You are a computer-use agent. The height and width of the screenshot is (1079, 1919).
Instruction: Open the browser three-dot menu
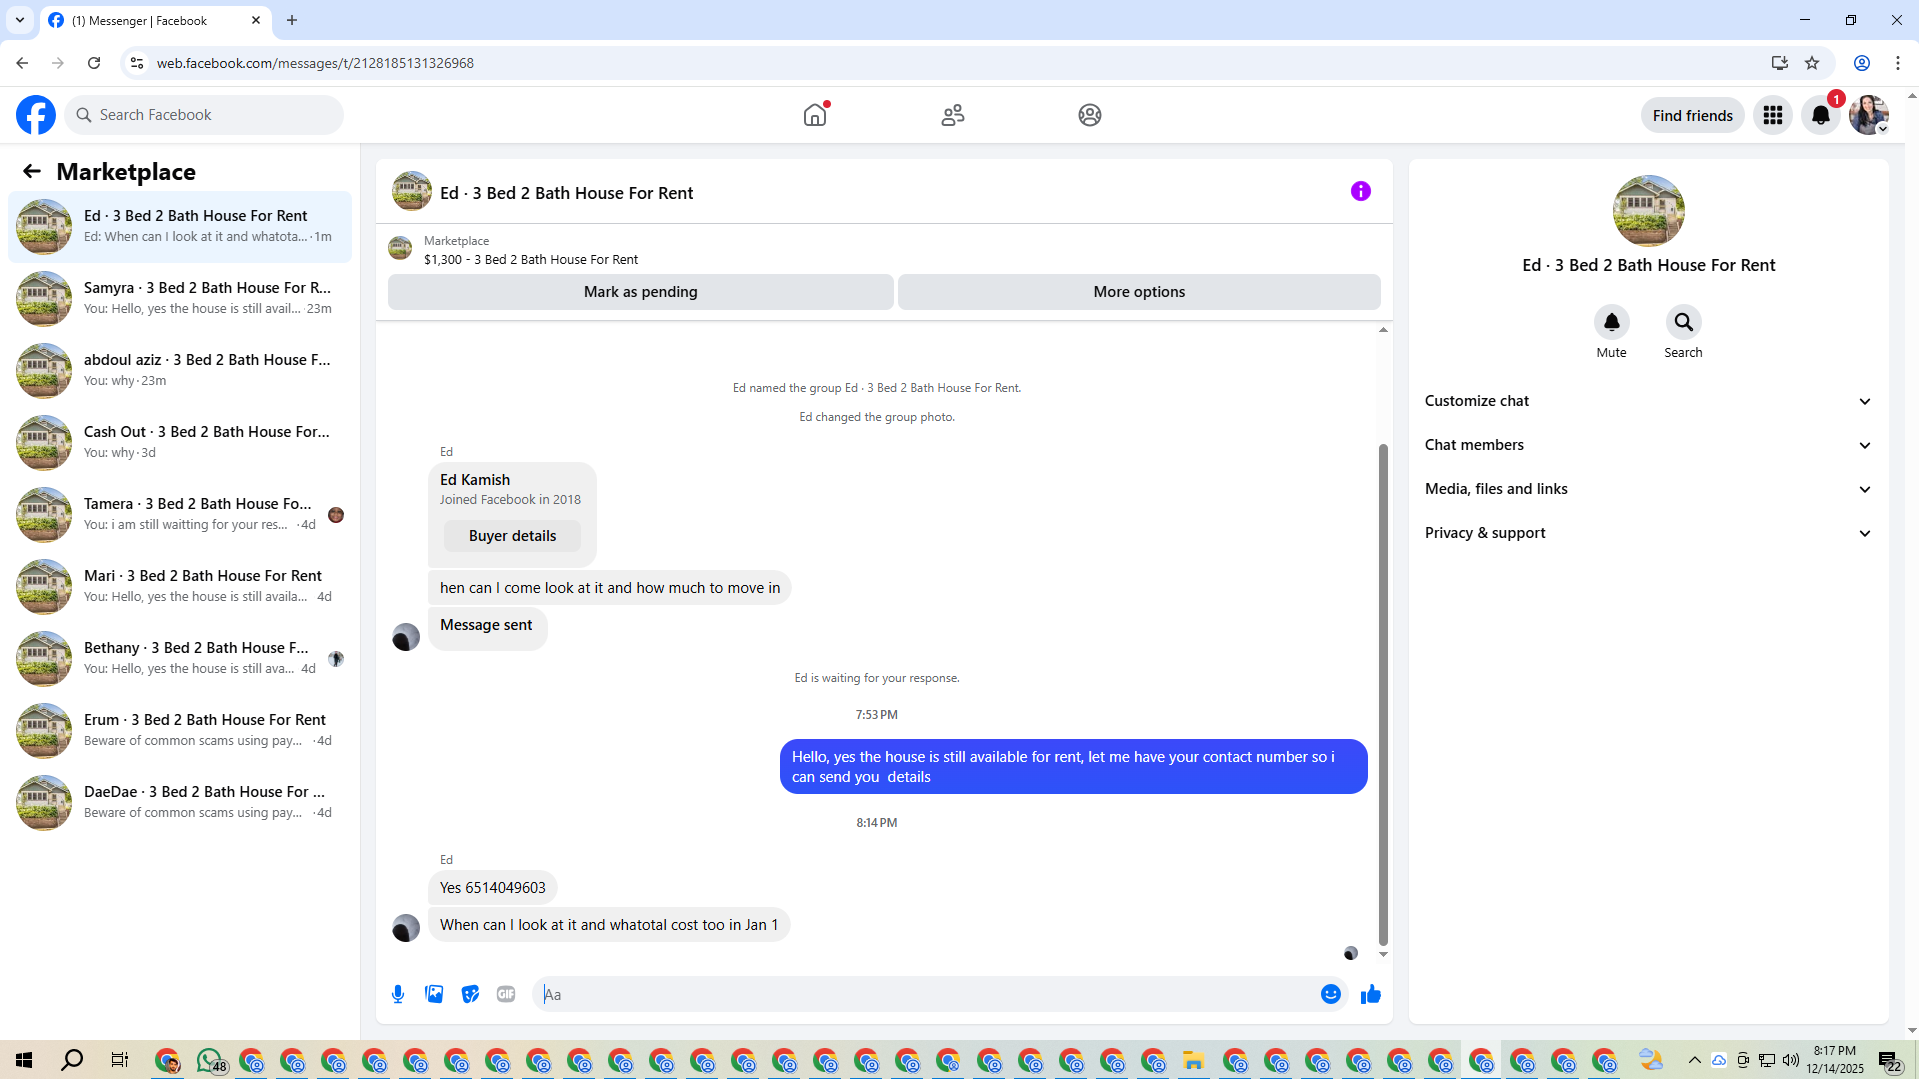click(1898, 63)
